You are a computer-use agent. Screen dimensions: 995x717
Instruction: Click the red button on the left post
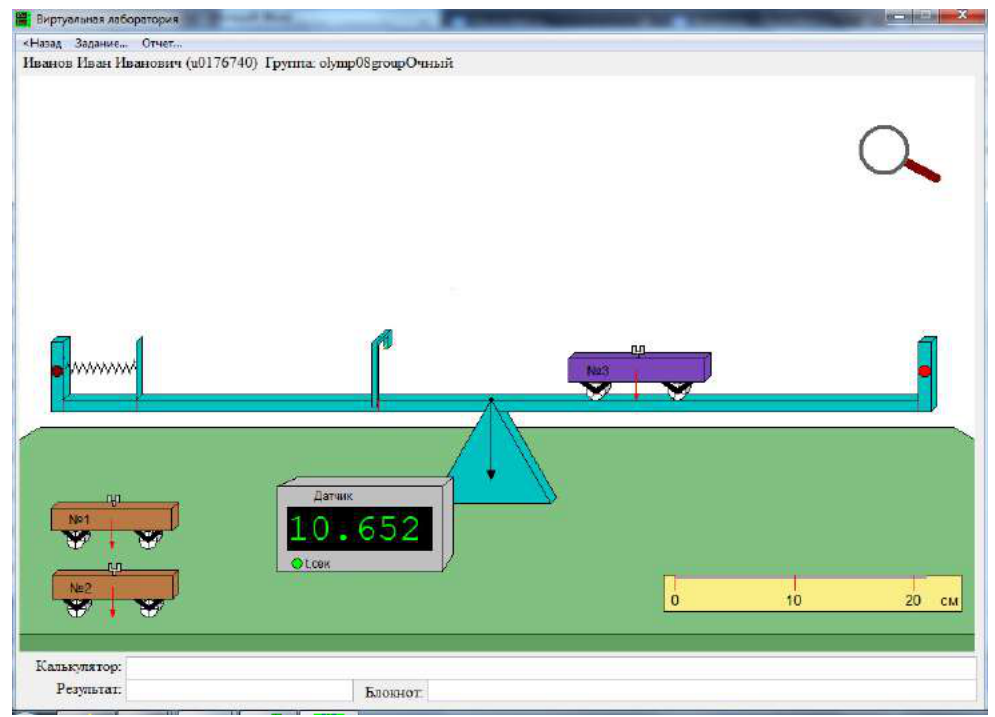[x=57, y=371]
